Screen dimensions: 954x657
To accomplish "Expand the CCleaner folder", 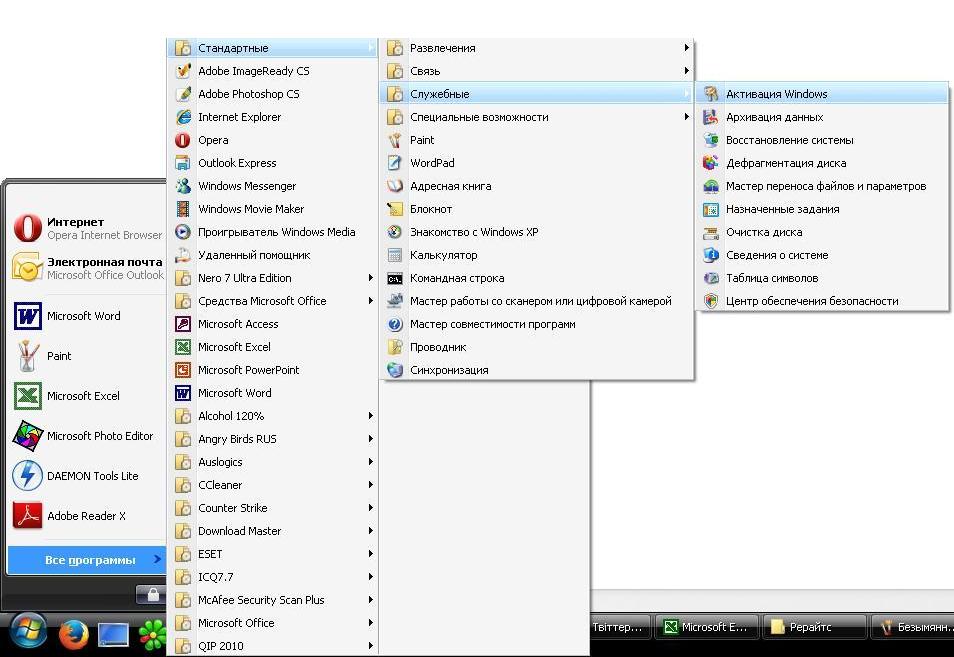I will 272,485.
